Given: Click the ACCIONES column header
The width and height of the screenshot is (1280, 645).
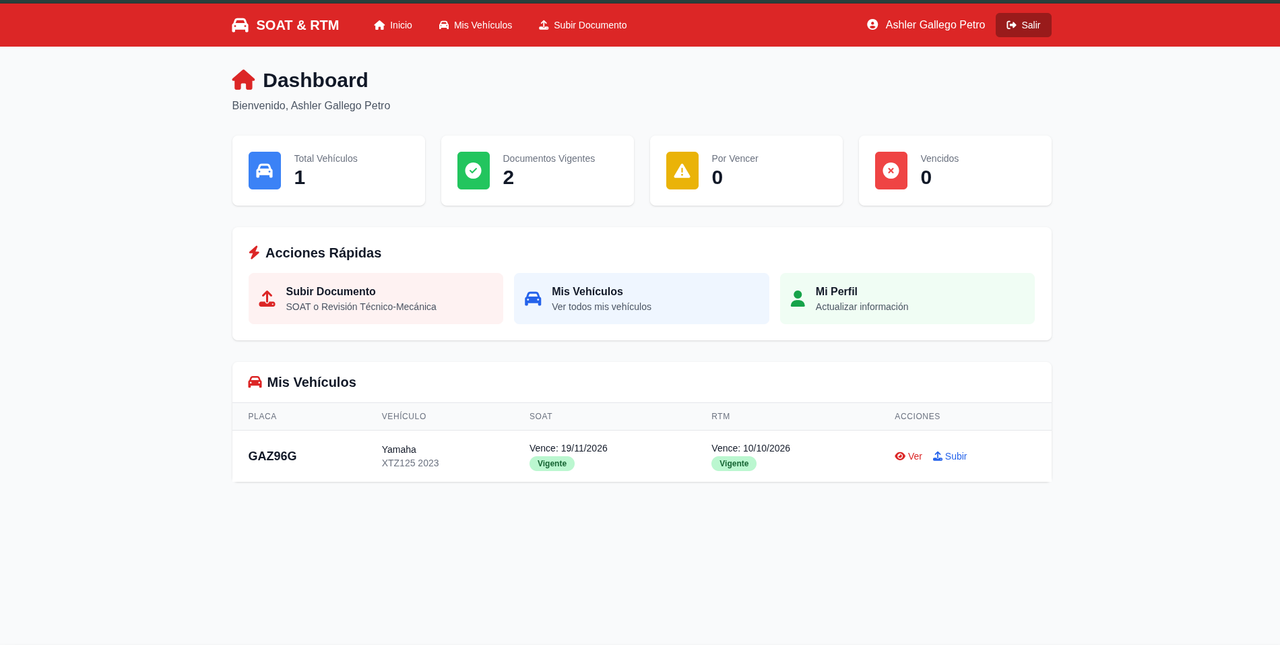Looking at the screenshot, I should 917,416.
